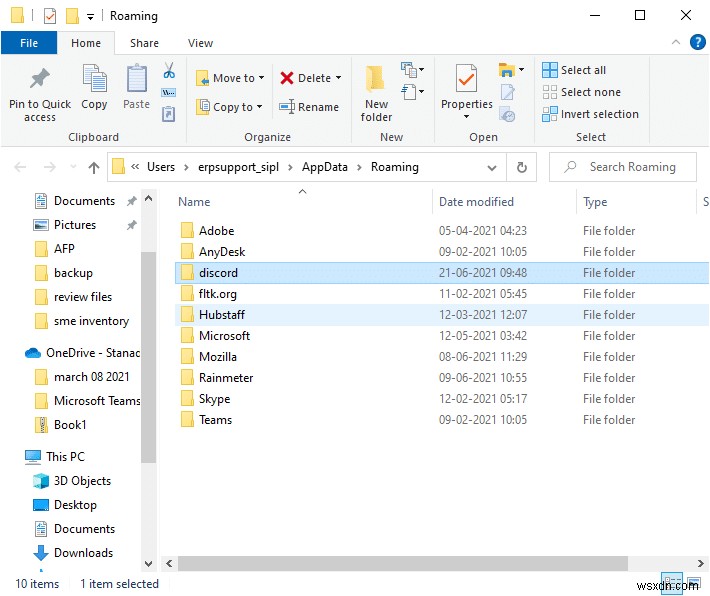
Task: Refresh the Roaming folder
Action: pyautogui.click(x=522, y=168)
